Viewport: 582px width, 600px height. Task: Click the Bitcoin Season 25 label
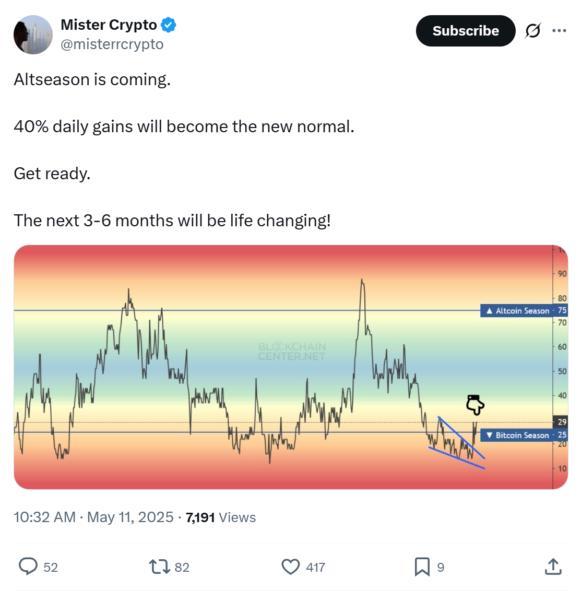pyautogui.click(x=524, y=435)
